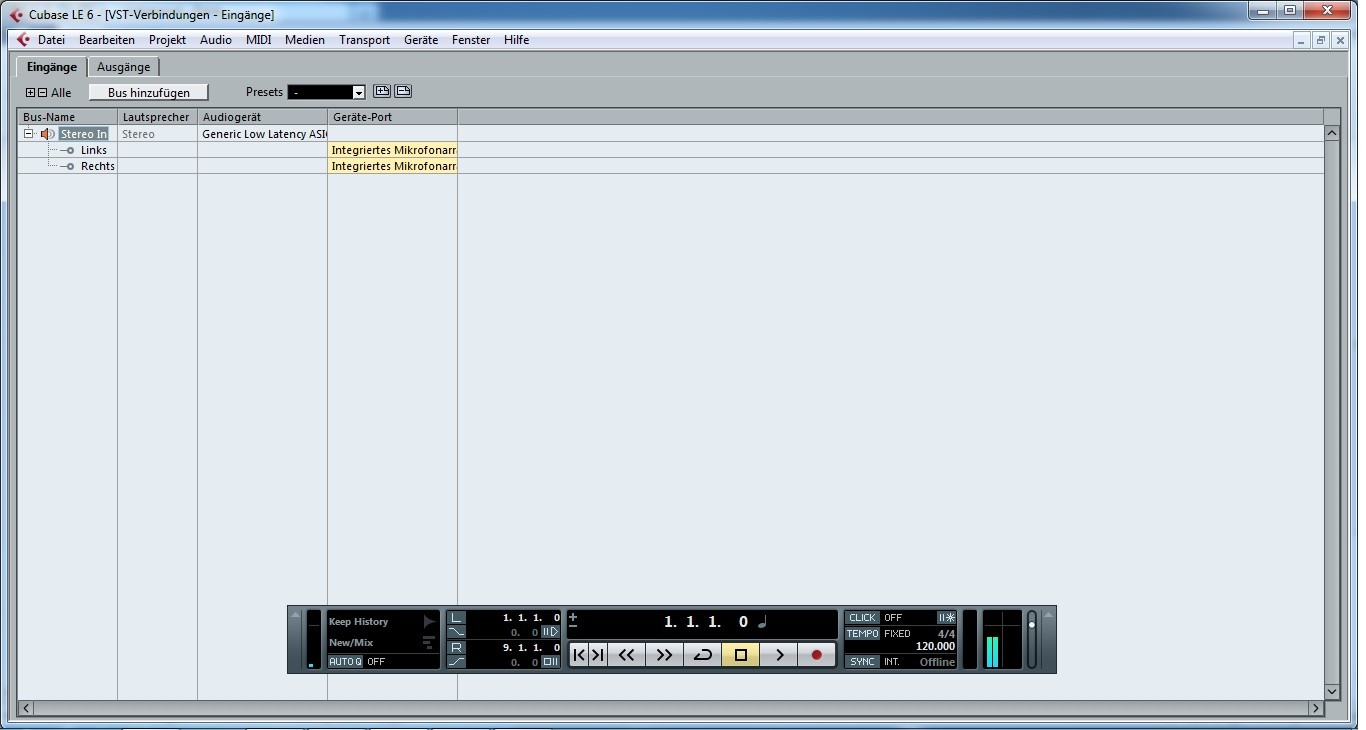Image resolution: width=1366 pixels, height=730 pixels.
Task: Toggle cycle loop mode in transport
Action: (702, 655)
